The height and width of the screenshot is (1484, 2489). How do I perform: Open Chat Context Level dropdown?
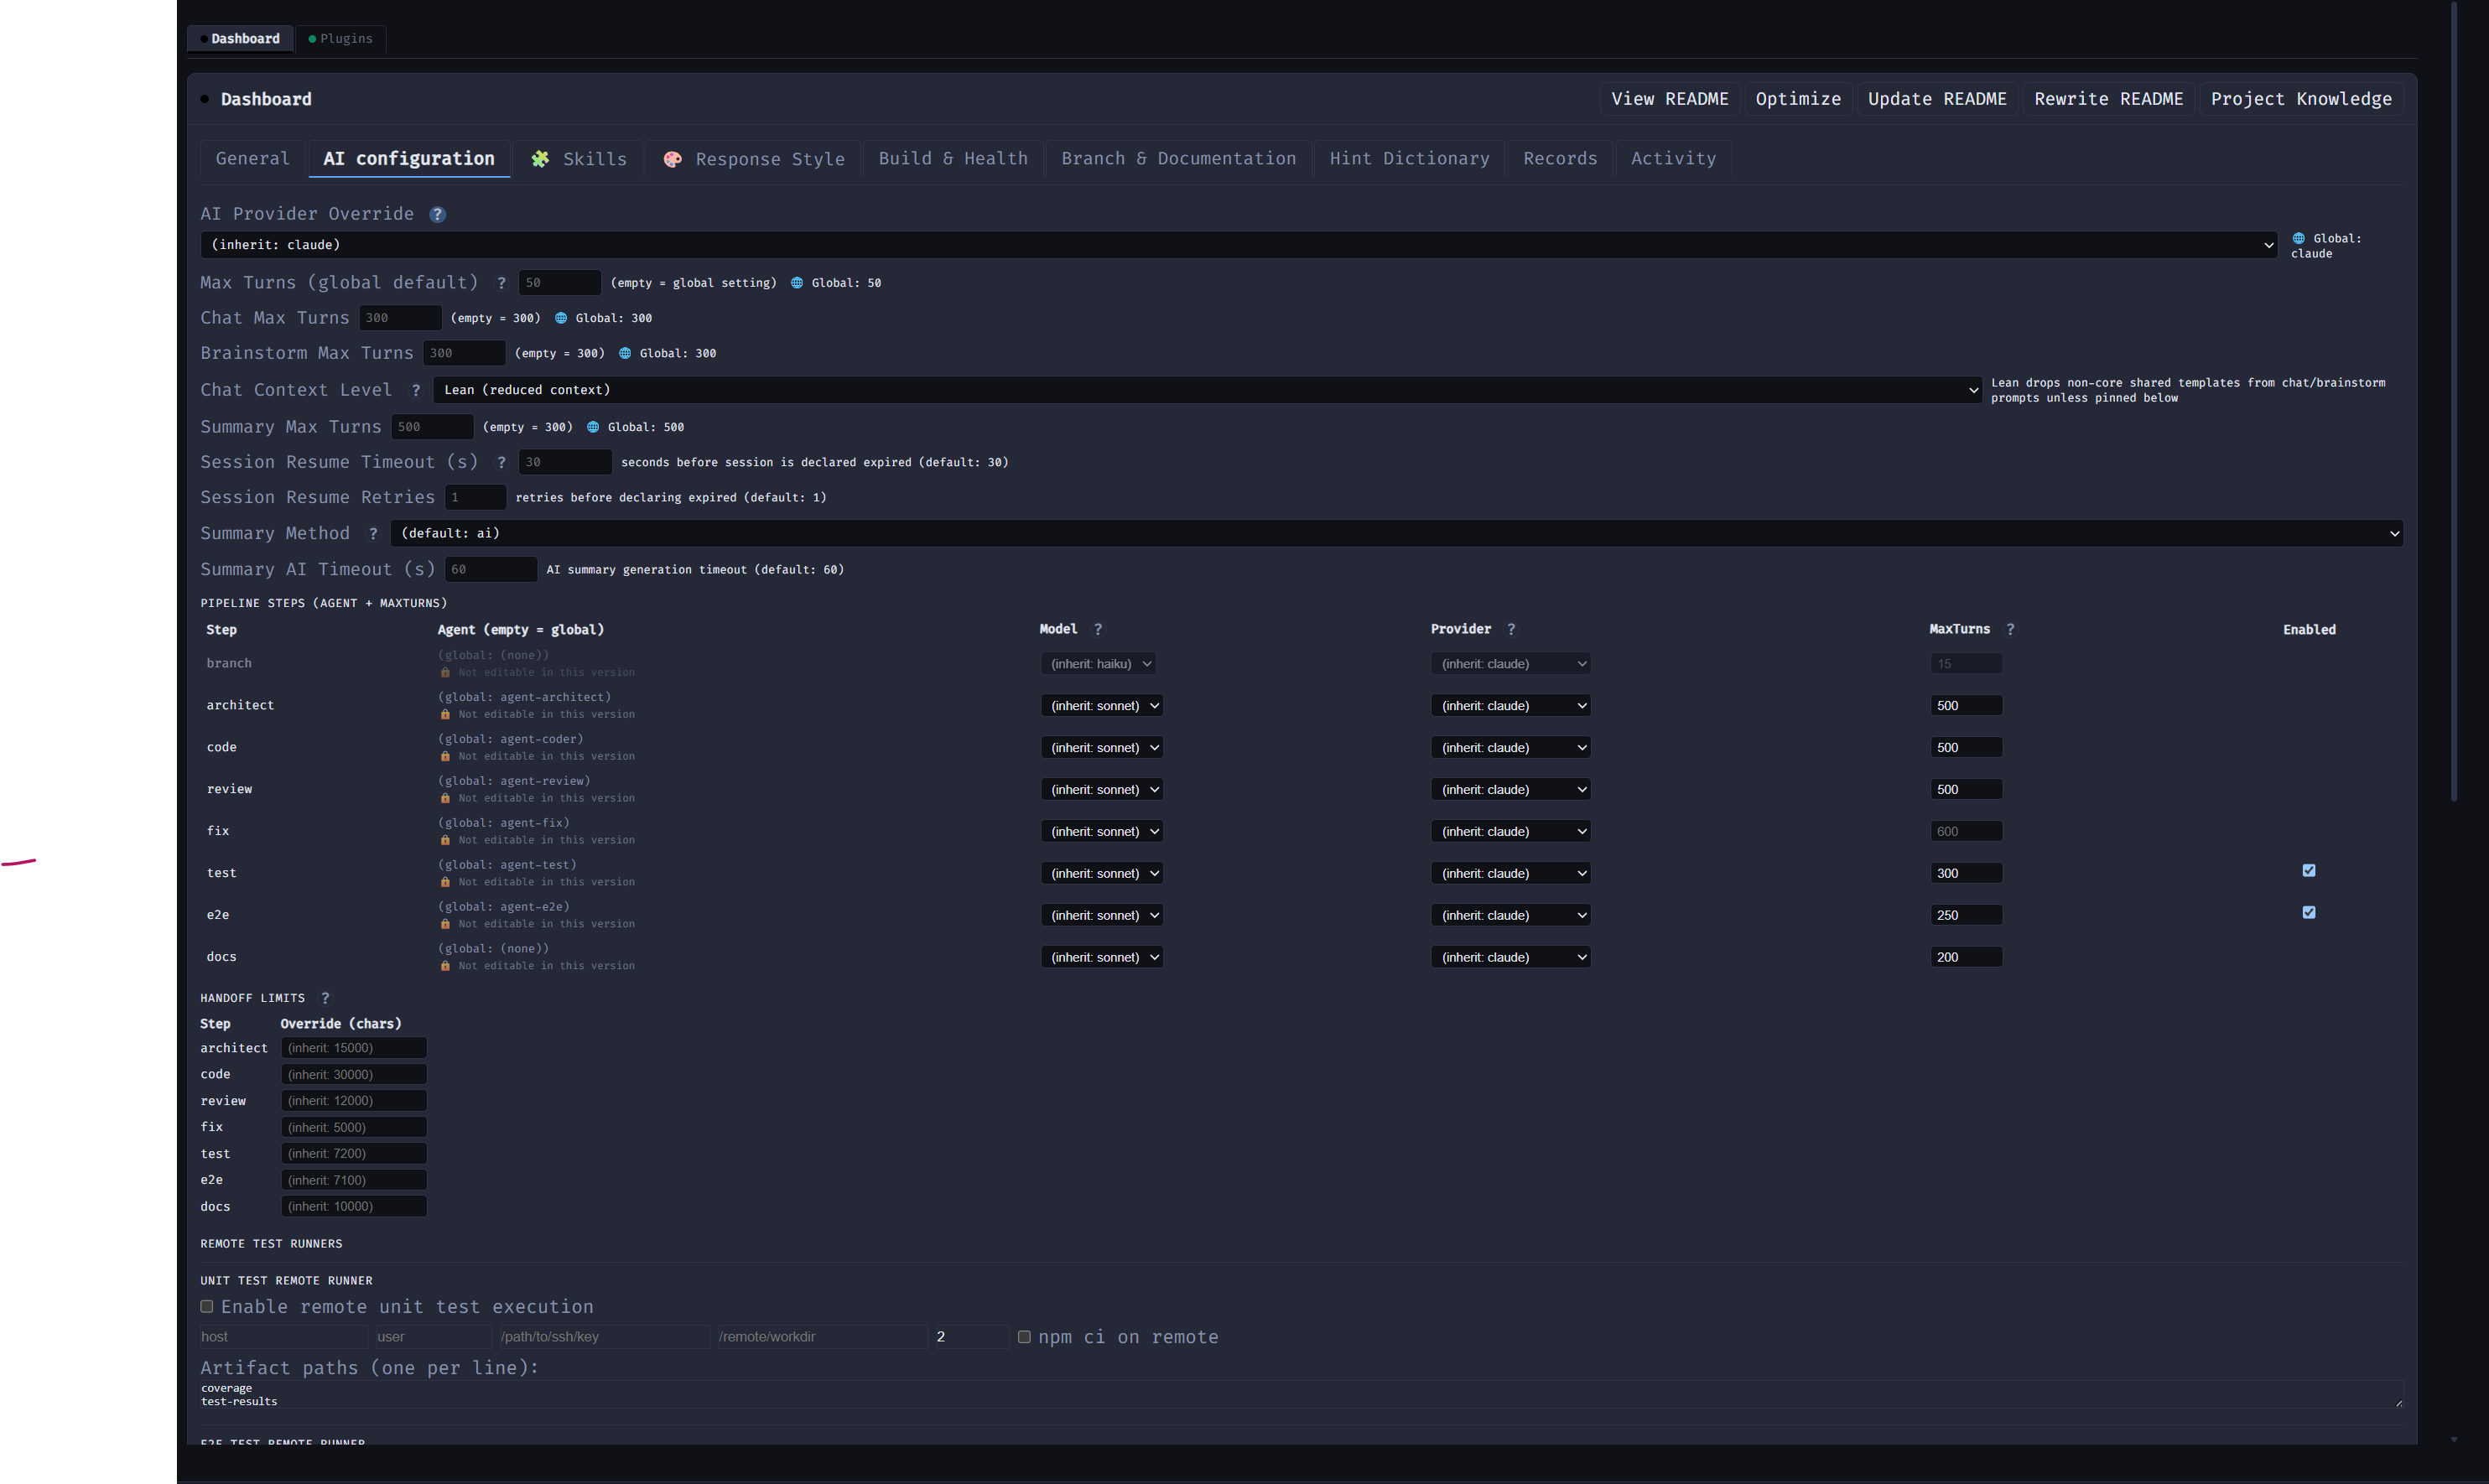pos(1207,390)
